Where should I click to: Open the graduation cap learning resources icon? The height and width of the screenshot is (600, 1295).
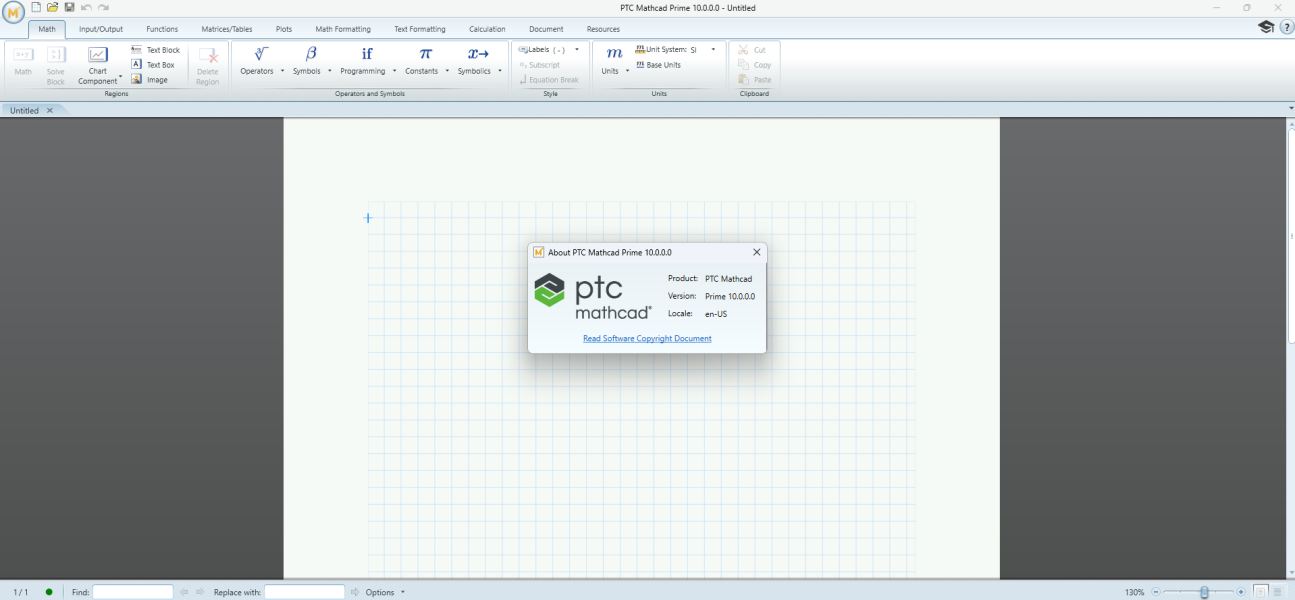[x=1266, y=28]
